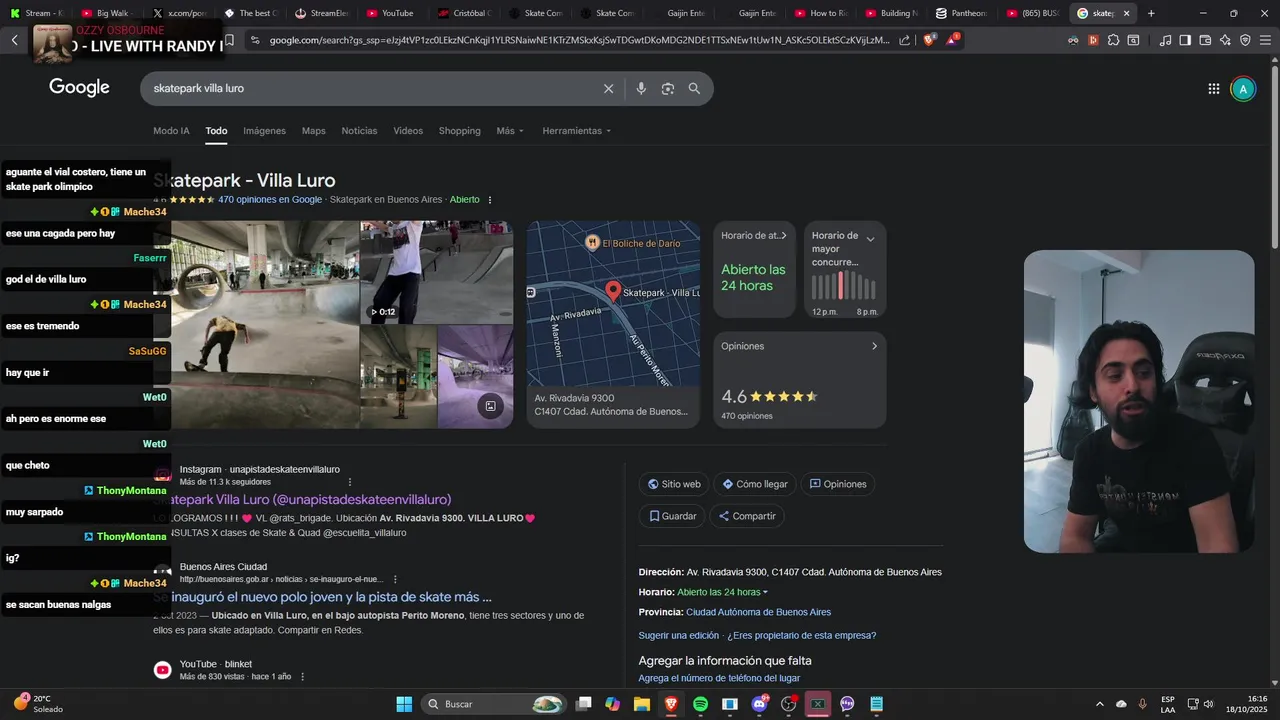Image resolution: width=1280 pixels, height=720 pixels.
Task: Switch to the Maps tab
Action: [x=314, y=131]
